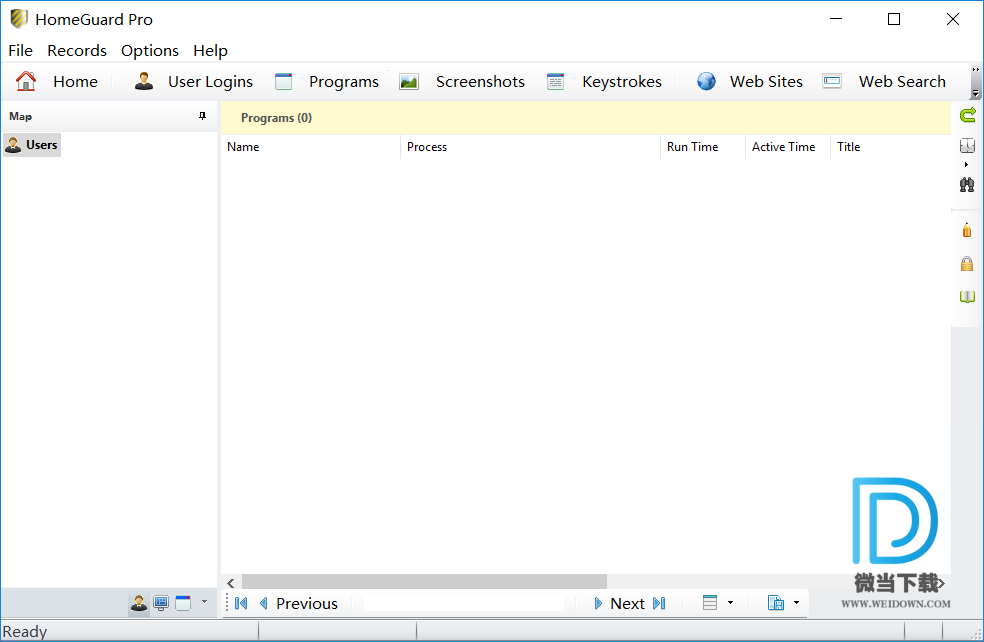Open the export dropdown arrow
984x642 pixels.
[x=796, y=603]
